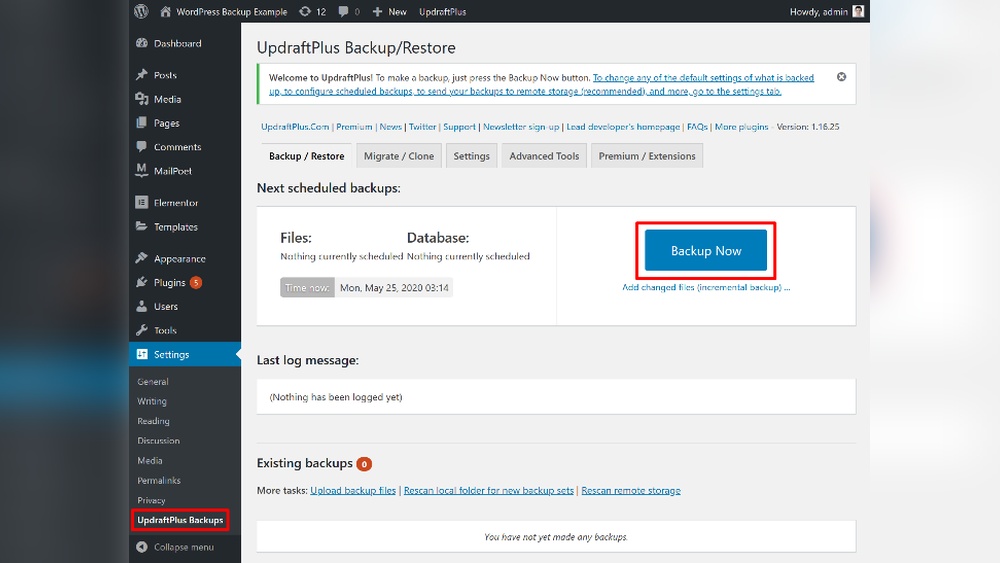This screenshot has height=563, width=1000.
Task: Click the Appearance brush icon
Action: point(142,258)
